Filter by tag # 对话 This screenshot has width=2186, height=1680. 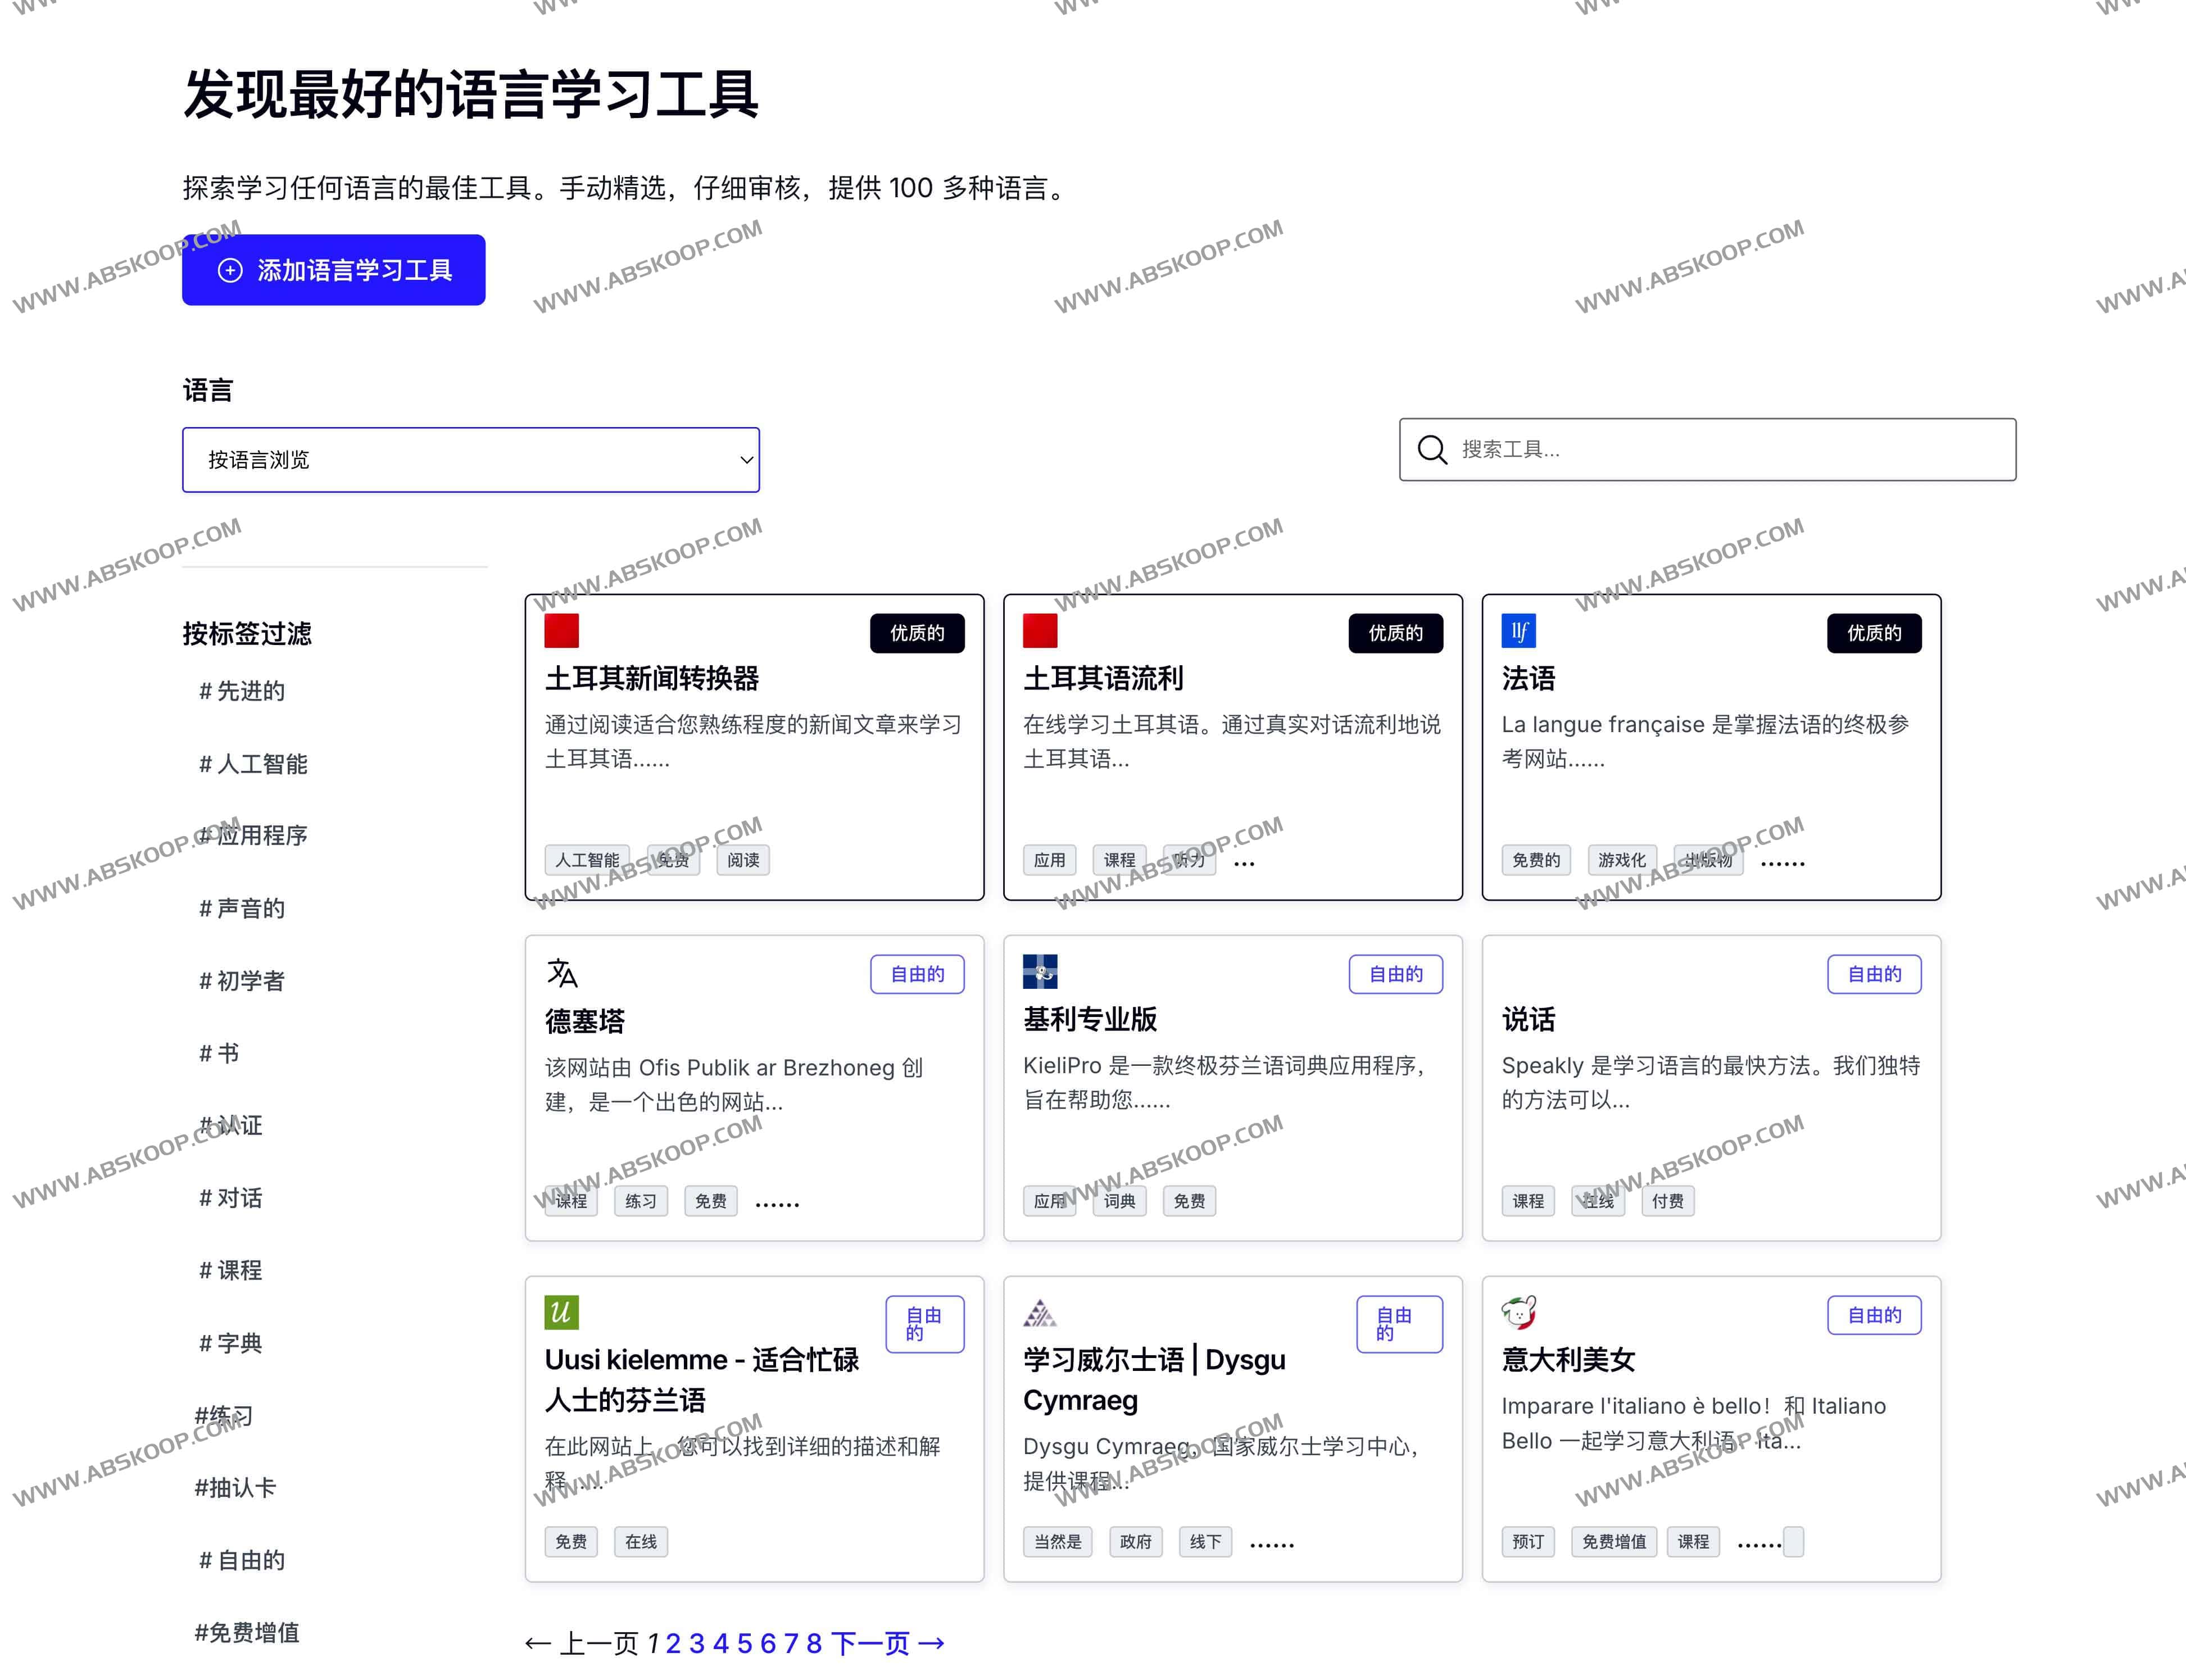231,1198
